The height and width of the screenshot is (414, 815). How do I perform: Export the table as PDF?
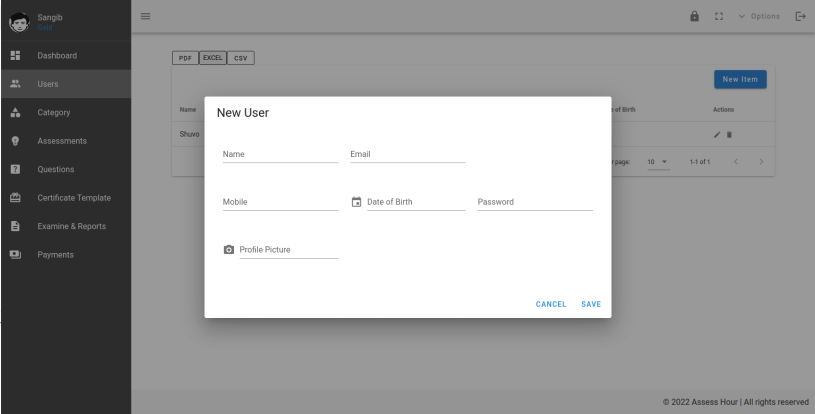pos(185,57)
